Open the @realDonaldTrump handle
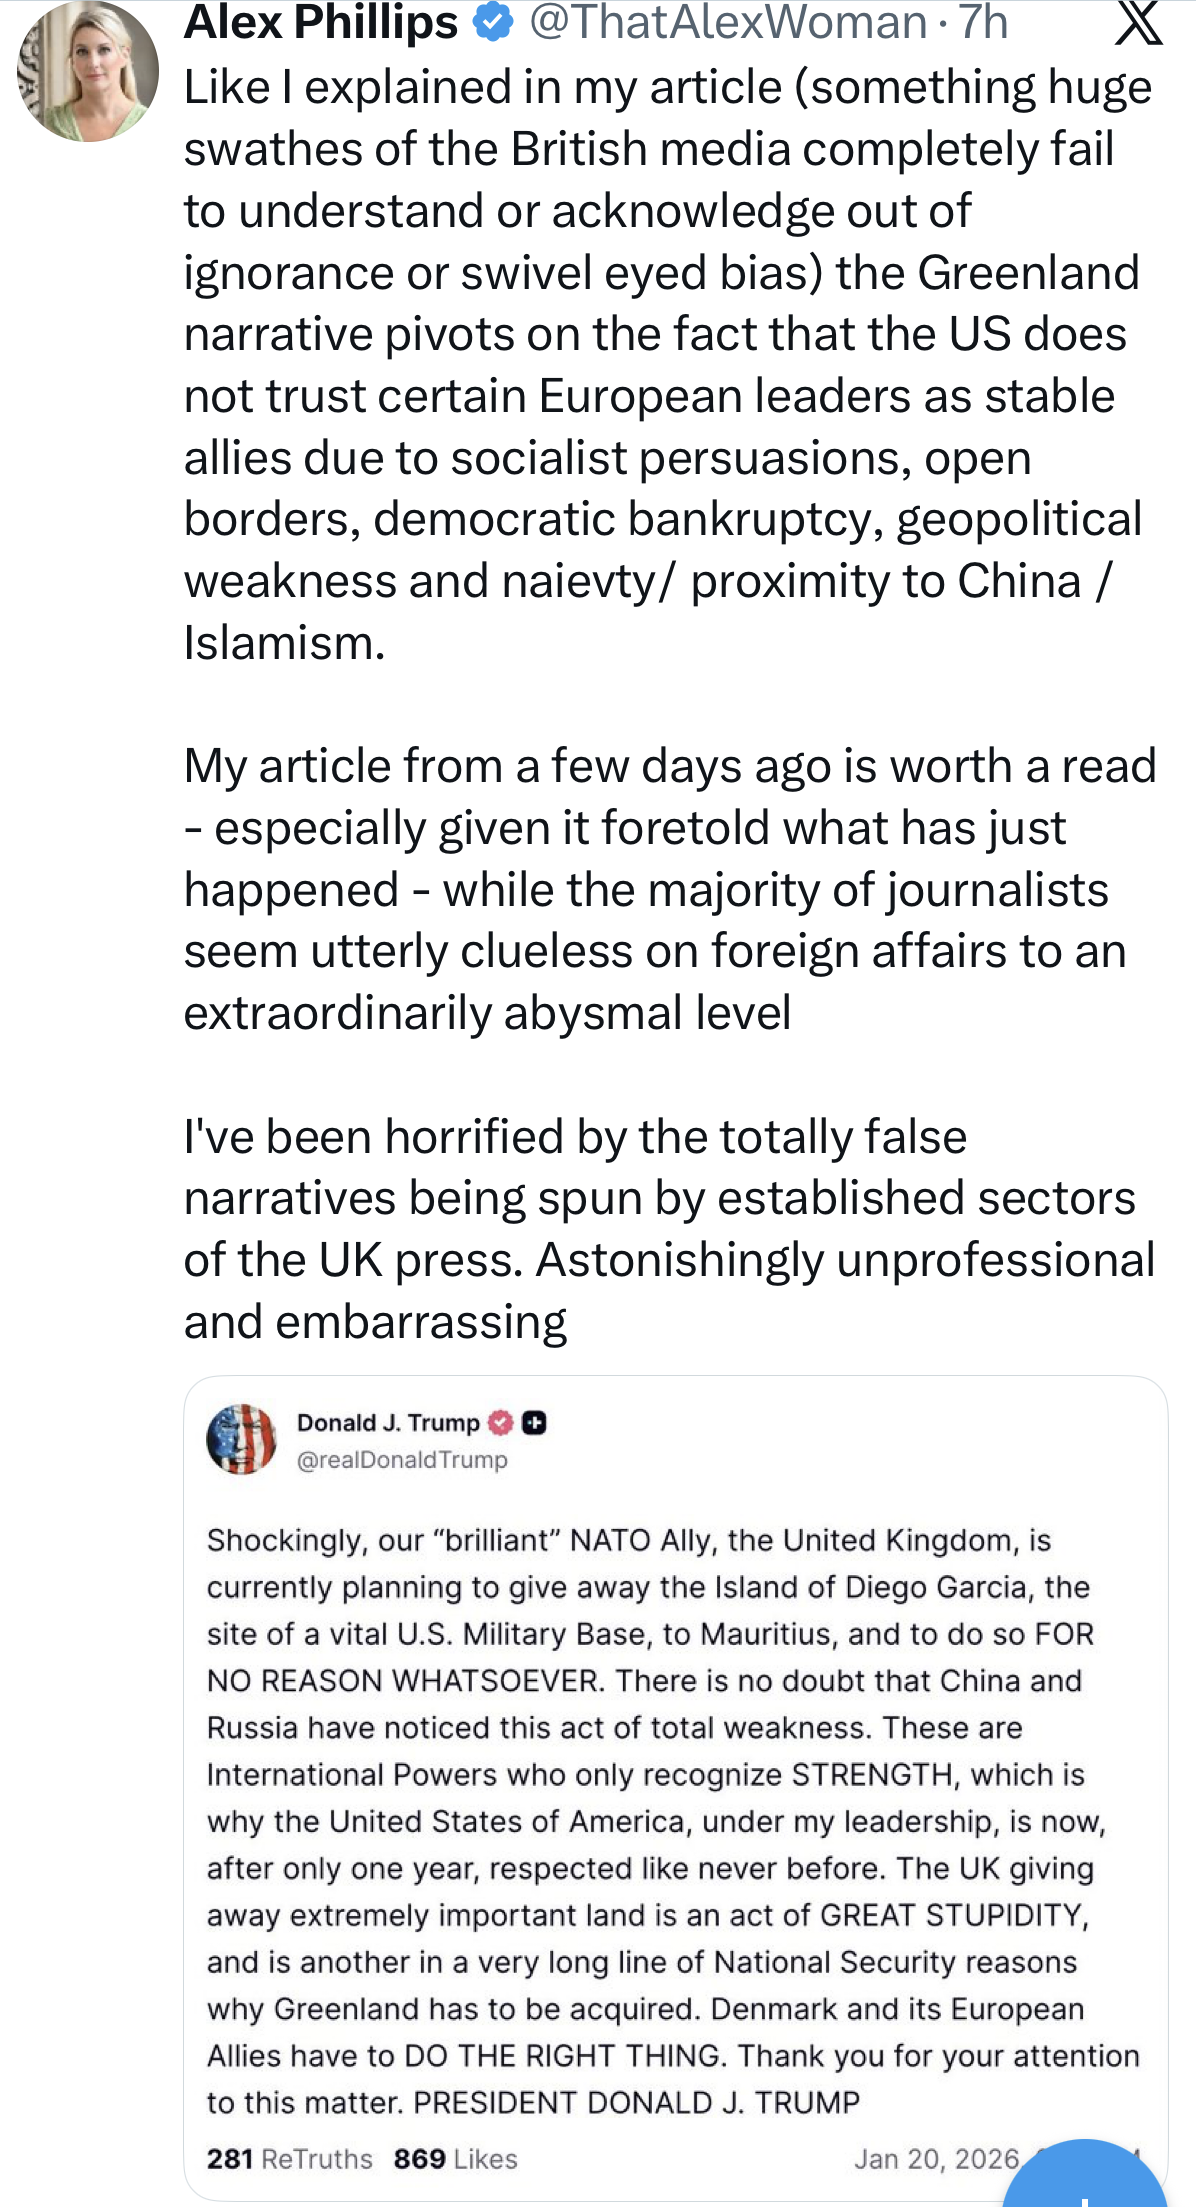The width and height of the screenshot is (1196, 2207). (402, 1460)
